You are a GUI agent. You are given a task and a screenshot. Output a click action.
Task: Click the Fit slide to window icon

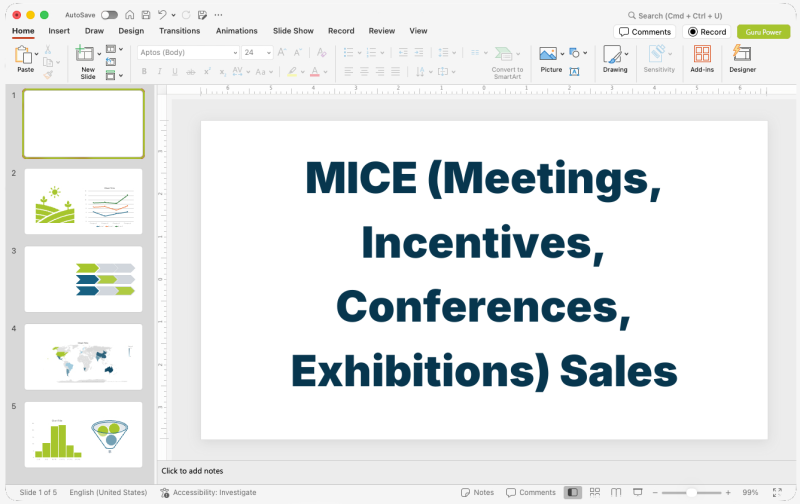777,492
